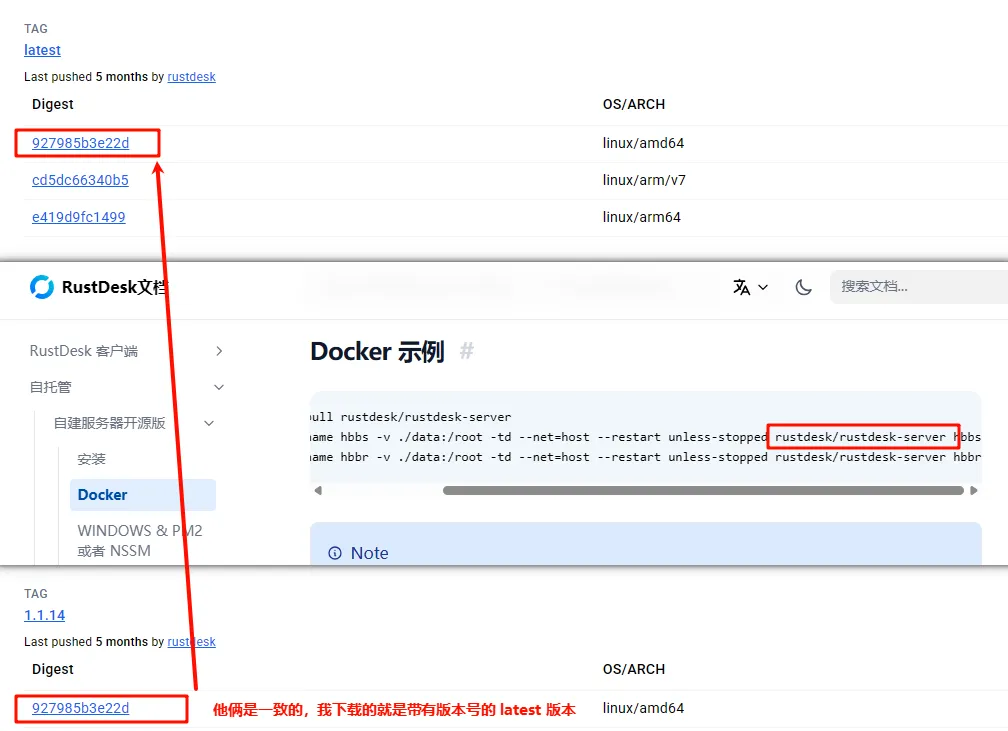Click the anchor icon beside Docker 示例 heading

[x=466, y=351]
